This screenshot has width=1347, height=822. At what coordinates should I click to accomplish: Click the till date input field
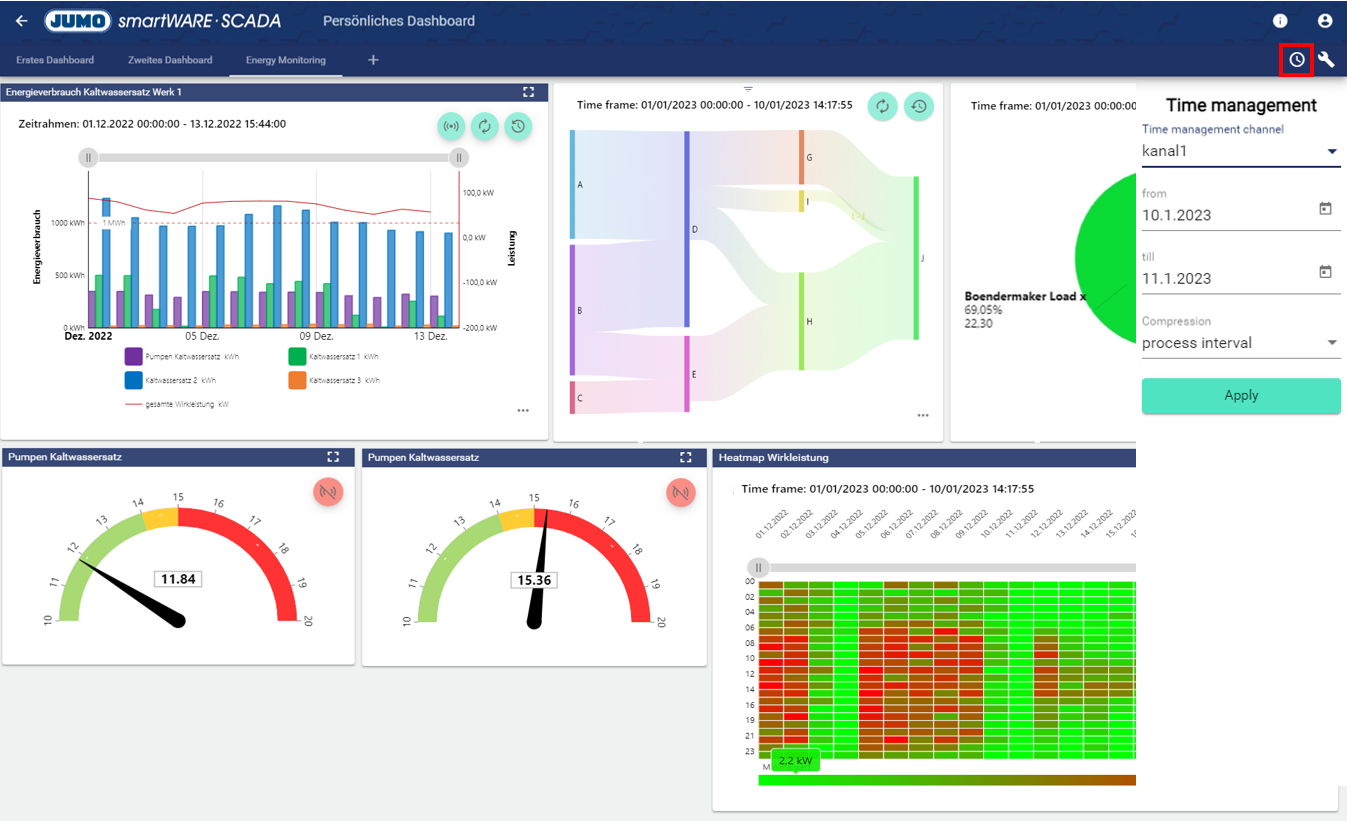[1225, 278]
